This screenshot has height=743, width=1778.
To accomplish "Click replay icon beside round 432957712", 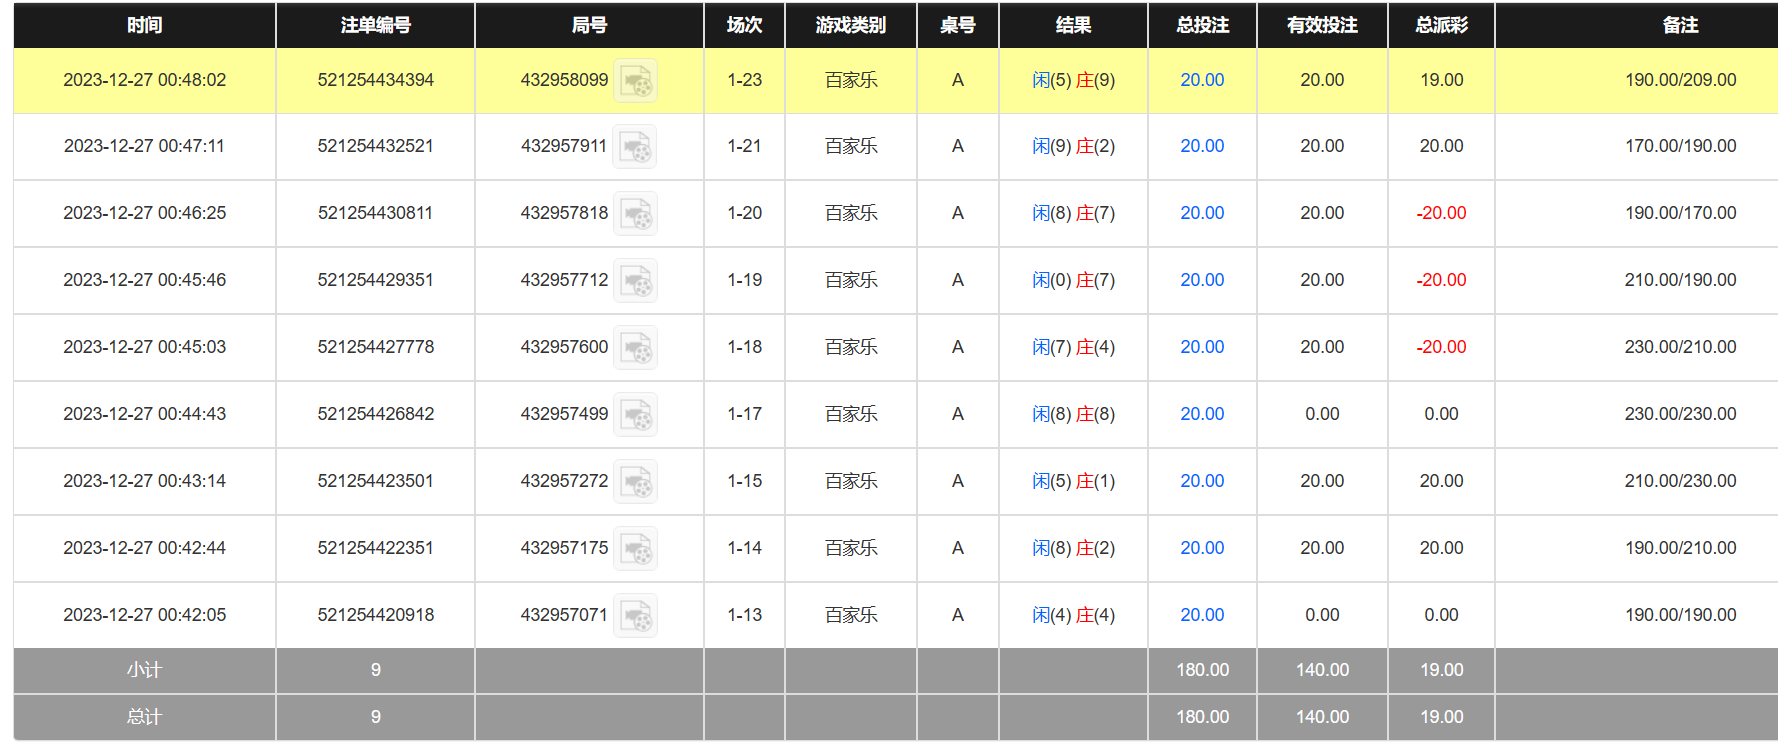I will pos(635,281).
